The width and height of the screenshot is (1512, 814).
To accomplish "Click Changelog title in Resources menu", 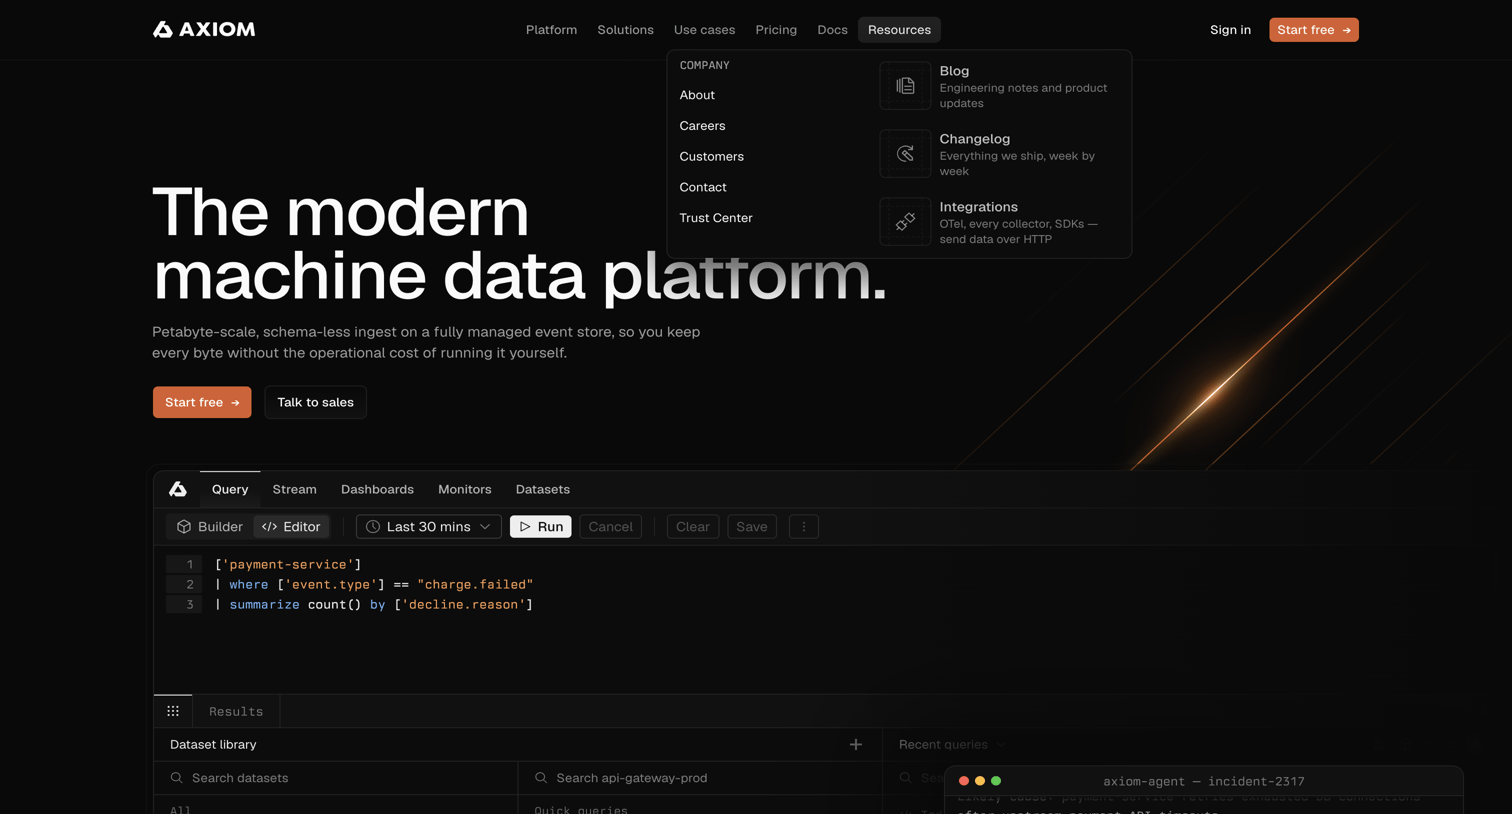I will [974, 139].
